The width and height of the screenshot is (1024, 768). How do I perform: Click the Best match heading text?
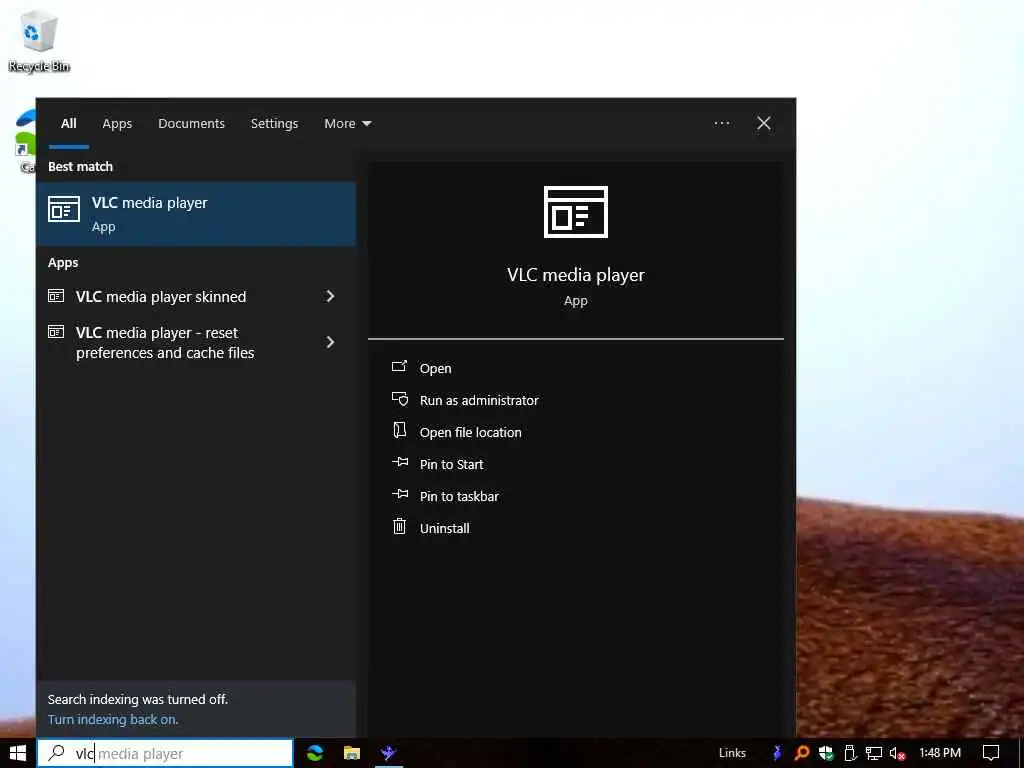pos(80,167)
